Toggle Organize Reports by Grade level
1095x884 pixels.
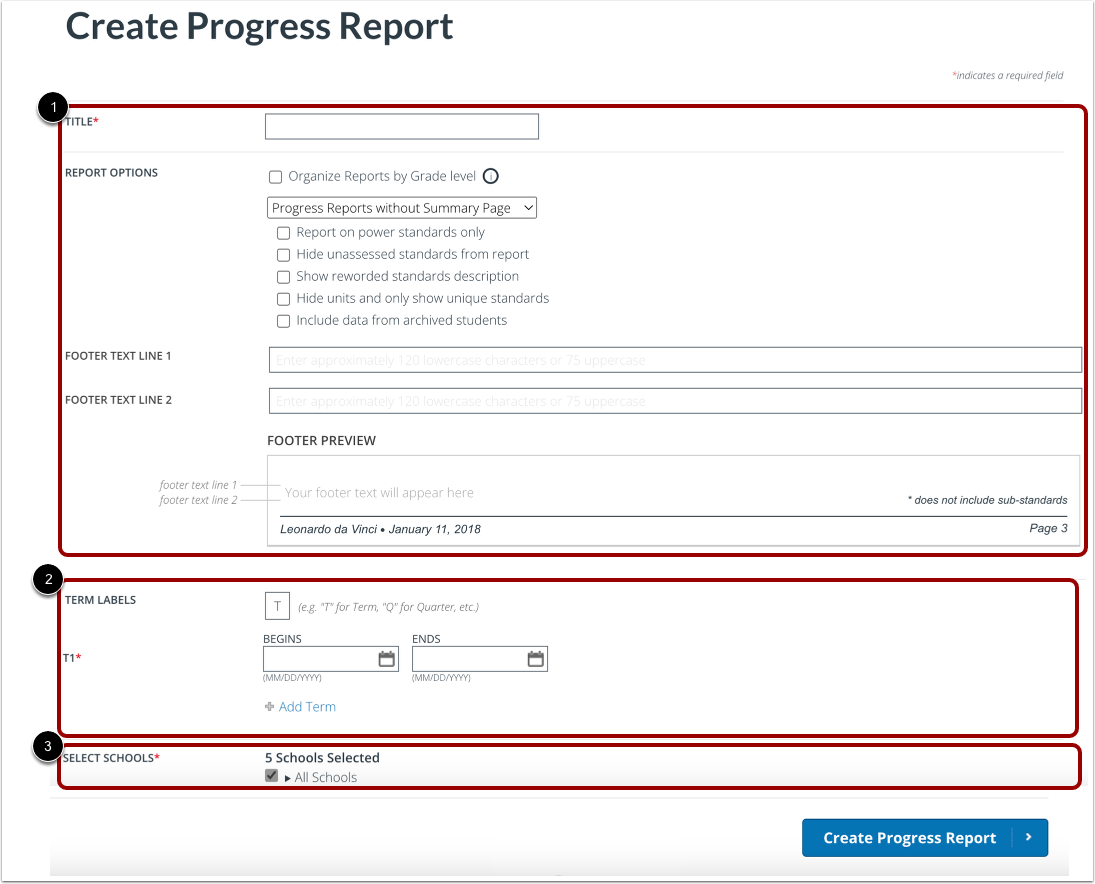(x=275, y=176)
